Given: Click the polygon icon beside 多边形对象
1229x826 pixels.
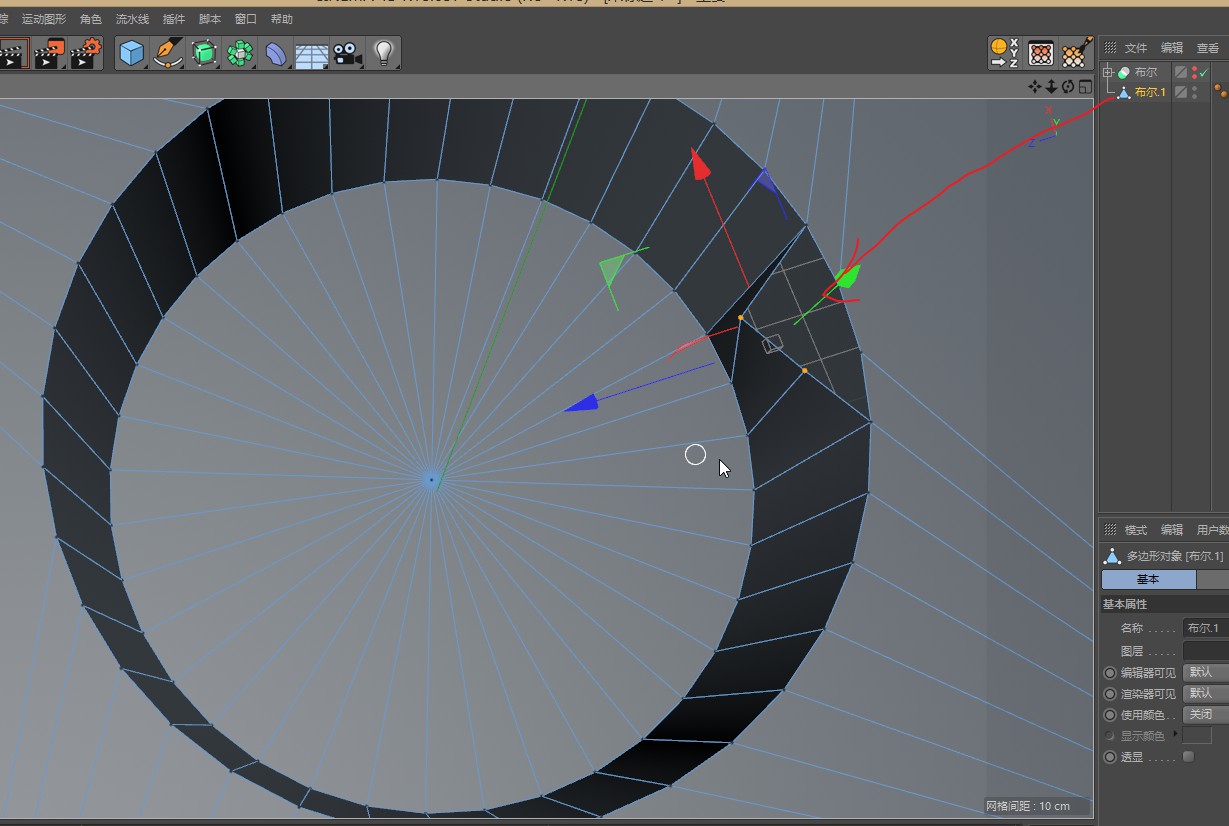Looking at the screenshot, I should click(1112, 556).
